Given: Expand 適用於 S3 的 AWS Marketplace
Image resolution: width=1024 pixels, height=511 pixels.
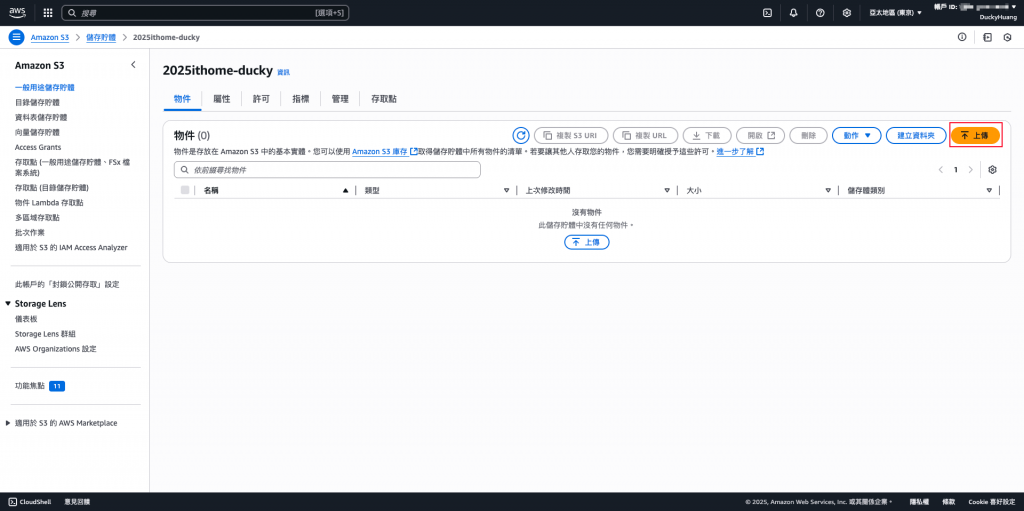Looking at the screenshot, I should click(x=8, y=423).
